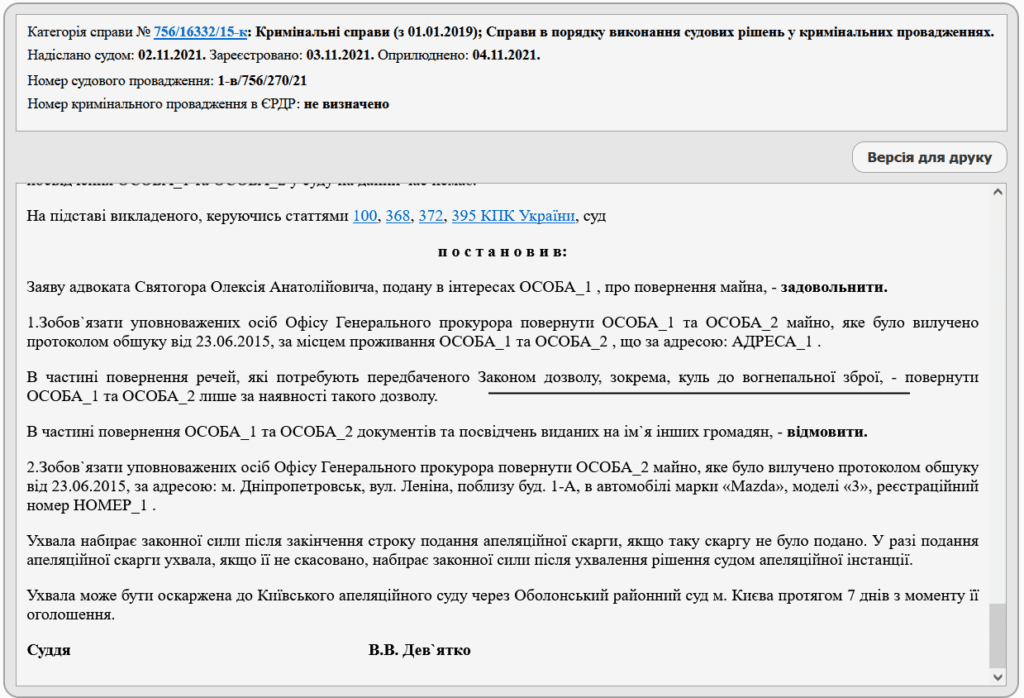1024x698 pixels.
Task: Open the 395 КПК України link
Action: click(513, 216)
